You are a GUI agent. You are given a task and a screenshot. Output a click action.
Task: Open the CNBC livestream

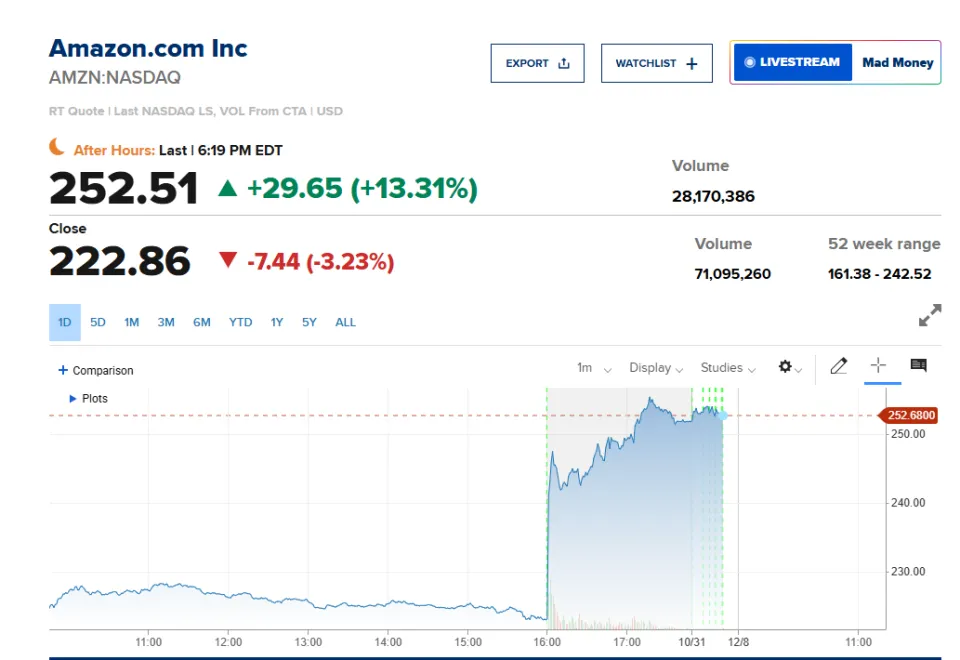point(792,62)
